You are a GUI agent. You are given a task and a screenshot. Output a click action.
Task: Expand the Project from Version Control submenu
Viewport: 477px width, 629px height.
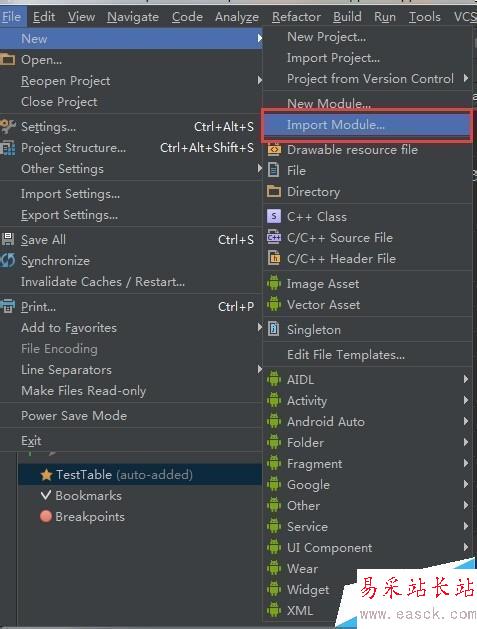(368, 79)
